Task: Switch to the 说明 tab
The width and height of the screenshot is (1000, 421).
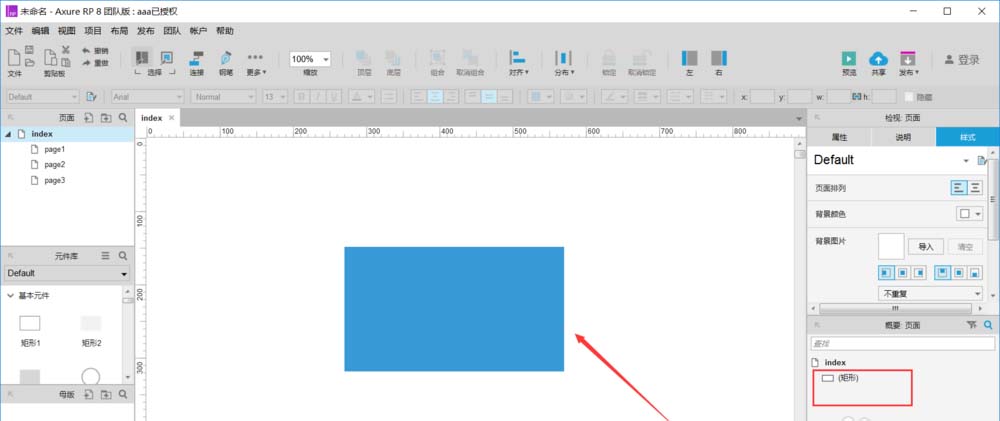Action: pos(903,137)
